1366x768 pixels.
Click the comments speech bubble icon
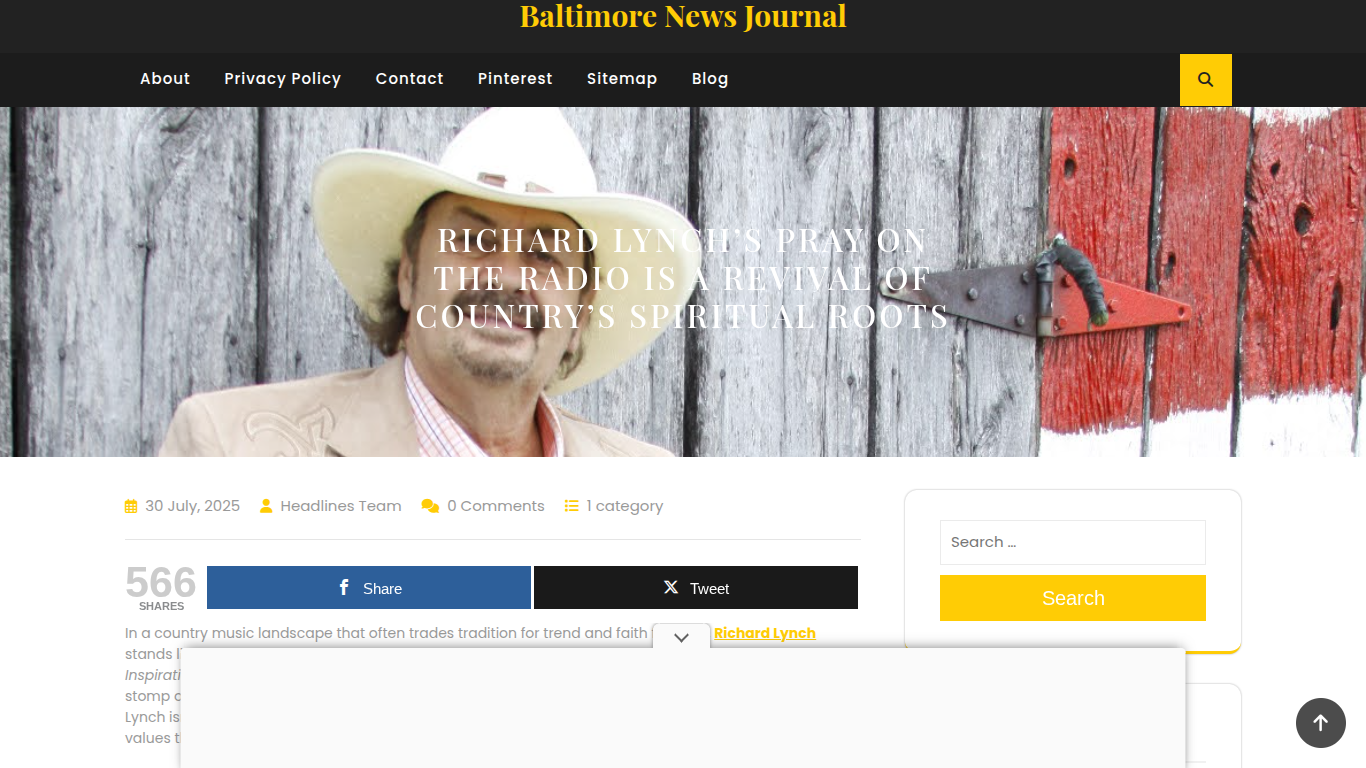(x=430, y=506)
